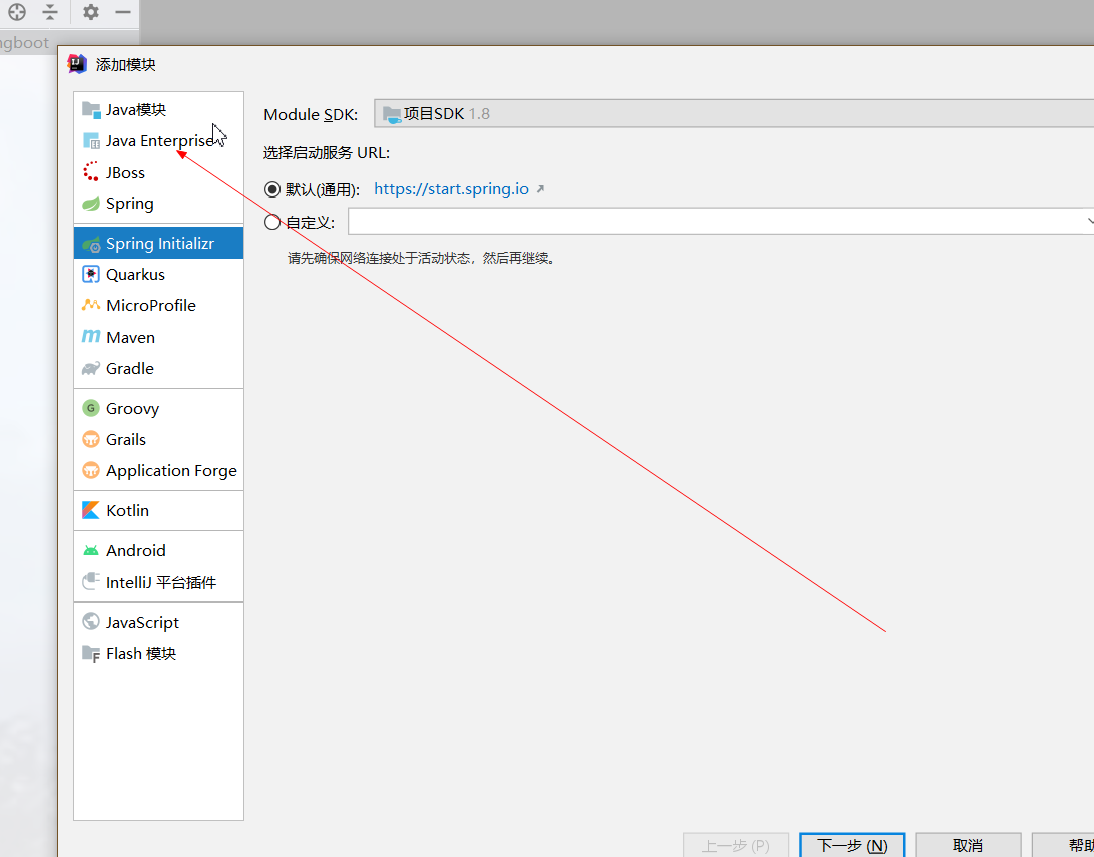This screenshot has height=857, width=1094.
Task: Select the Application Forge icon
Action: coord(91,470)
